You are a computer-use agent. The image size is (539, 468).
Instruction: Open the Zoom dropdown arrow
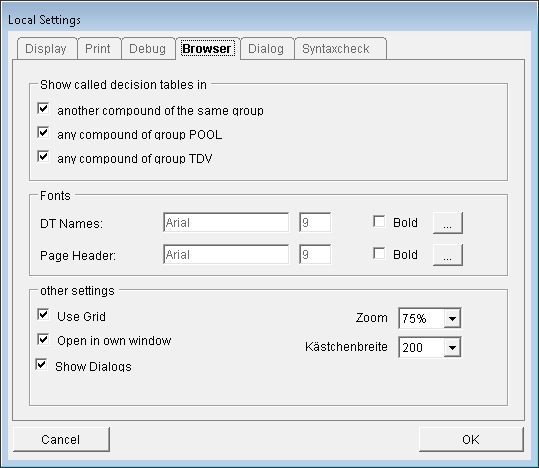pyautogui.click(x=452, y=318)
